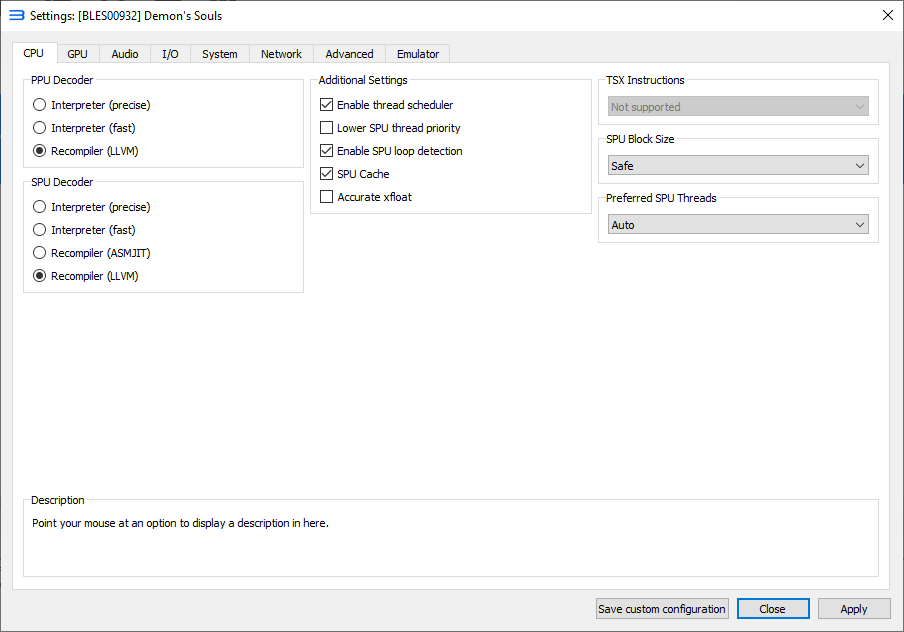
Task: Uncheck the SPU Cache option
Action: pos(327,174)
